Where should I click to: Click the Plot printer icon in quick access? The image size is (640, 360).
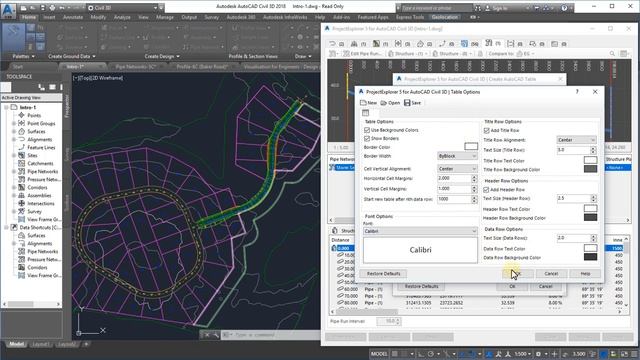(x=52, y=8)
